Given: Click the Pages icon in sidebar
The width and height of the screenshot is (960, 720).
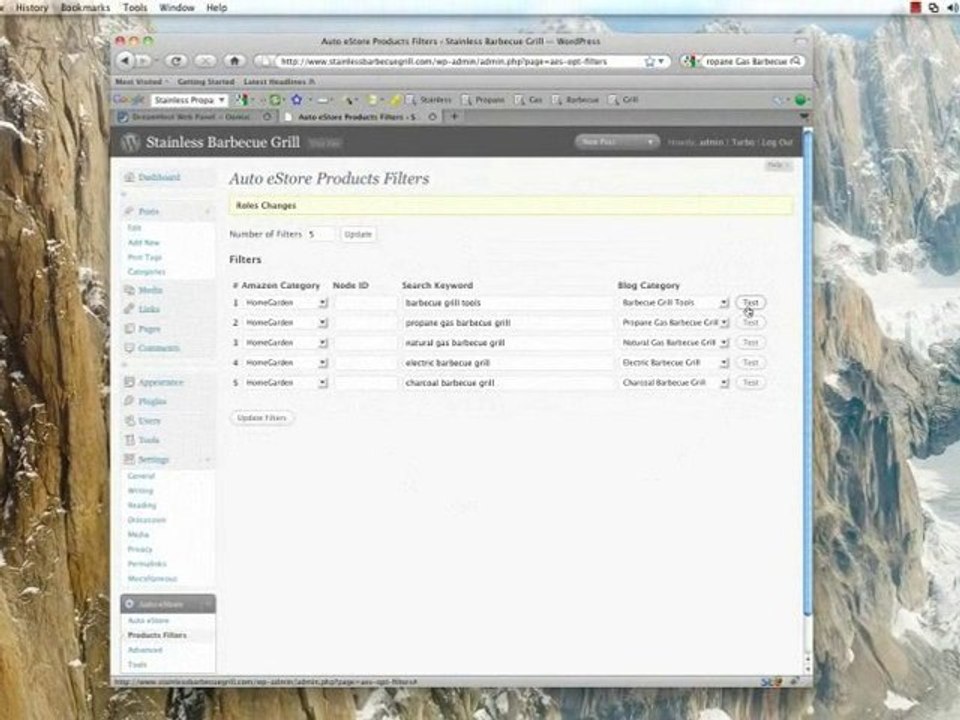Looking at the screenshot, I should (x=129, y=329).
